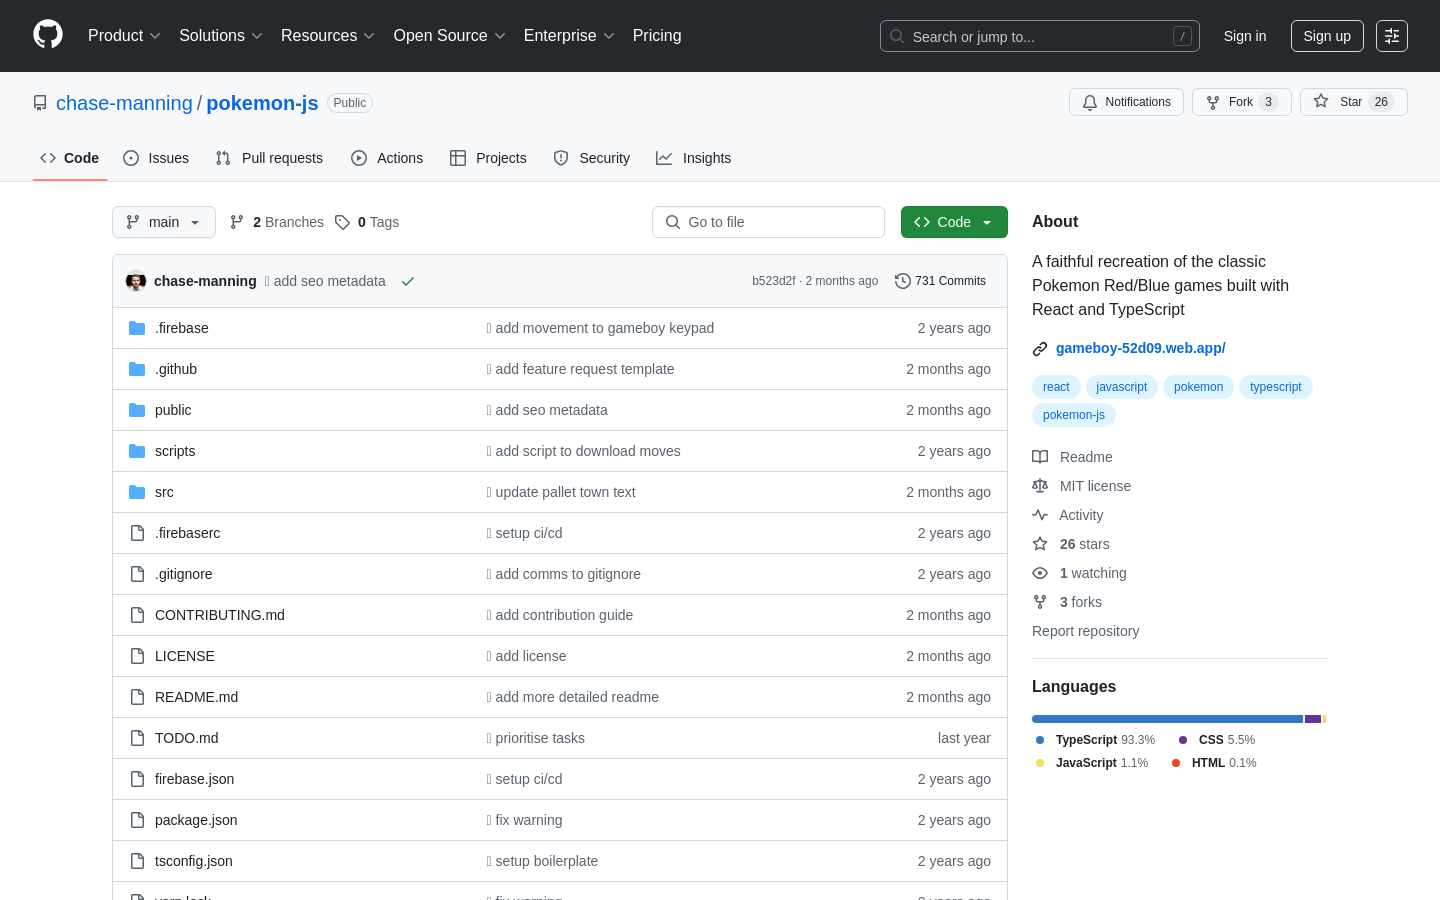Click the file icon beside LICENSE
This screenshot has height=900, width=1440.
(x=137, y=656)
